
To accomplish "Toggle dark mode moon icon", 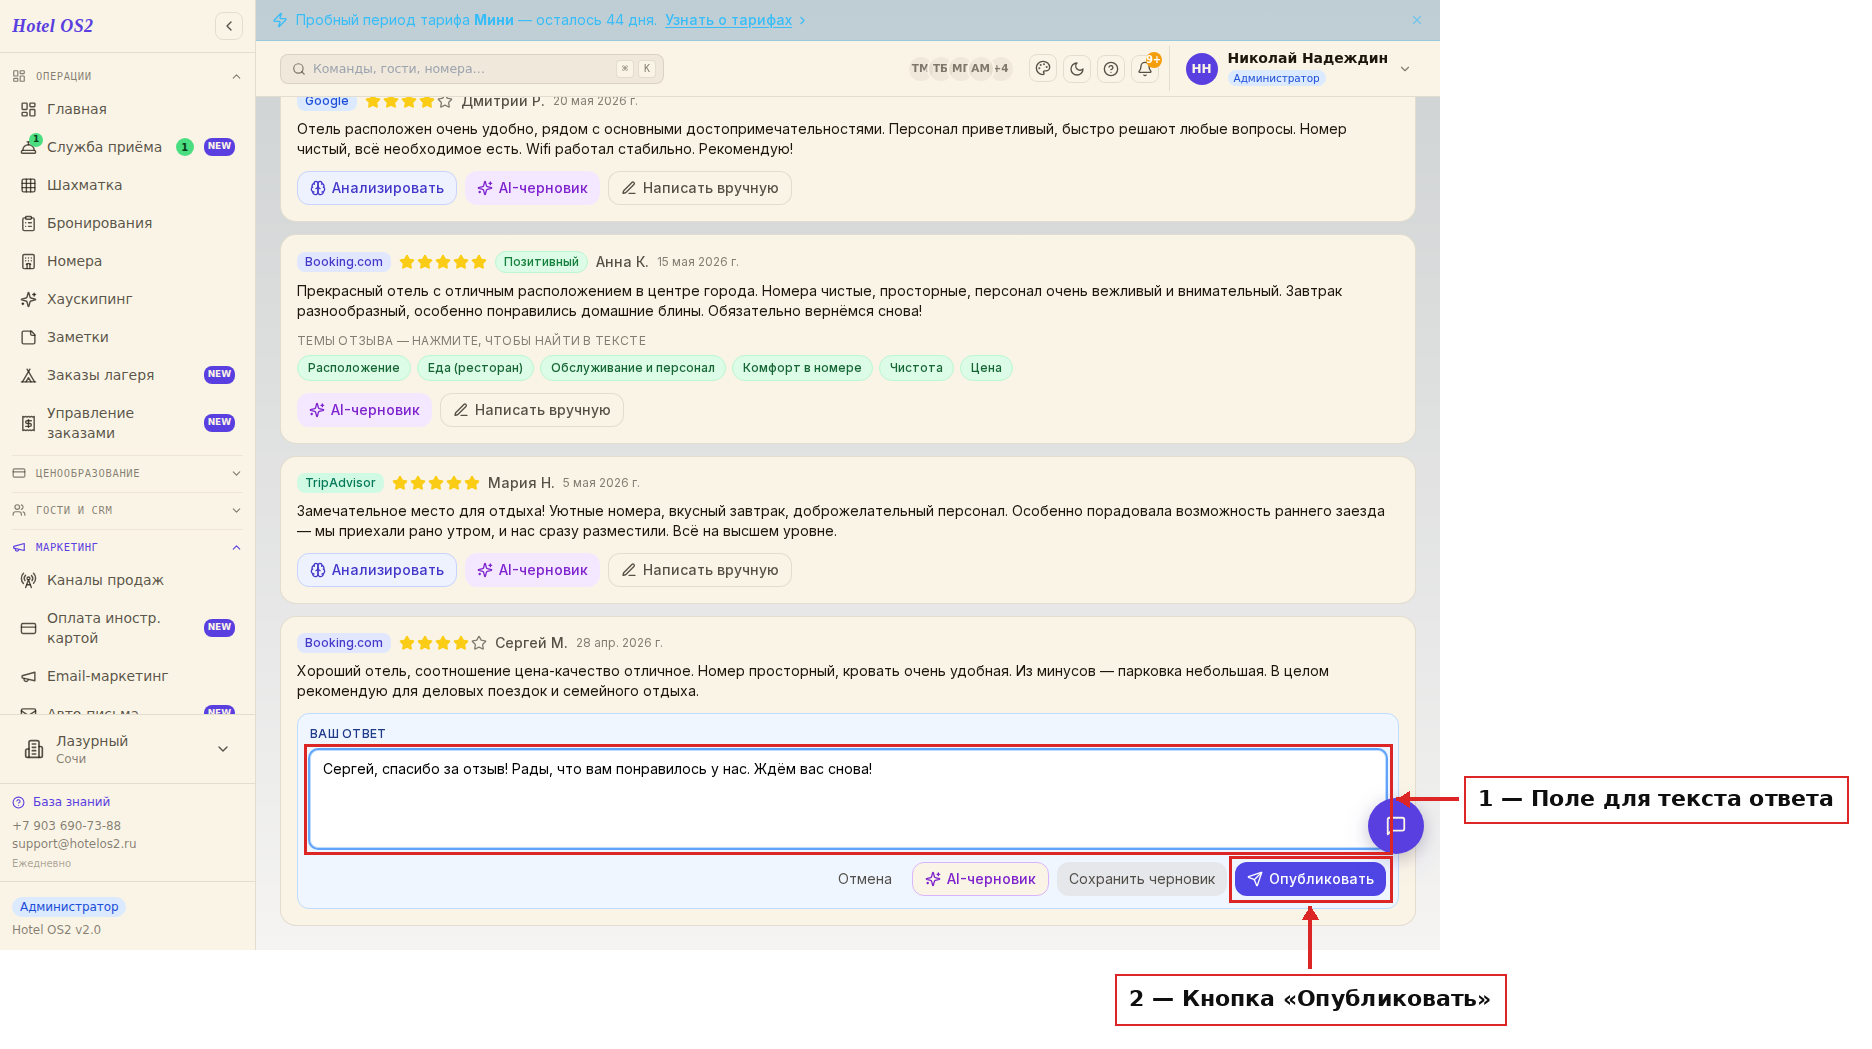I will point(1077,69).
